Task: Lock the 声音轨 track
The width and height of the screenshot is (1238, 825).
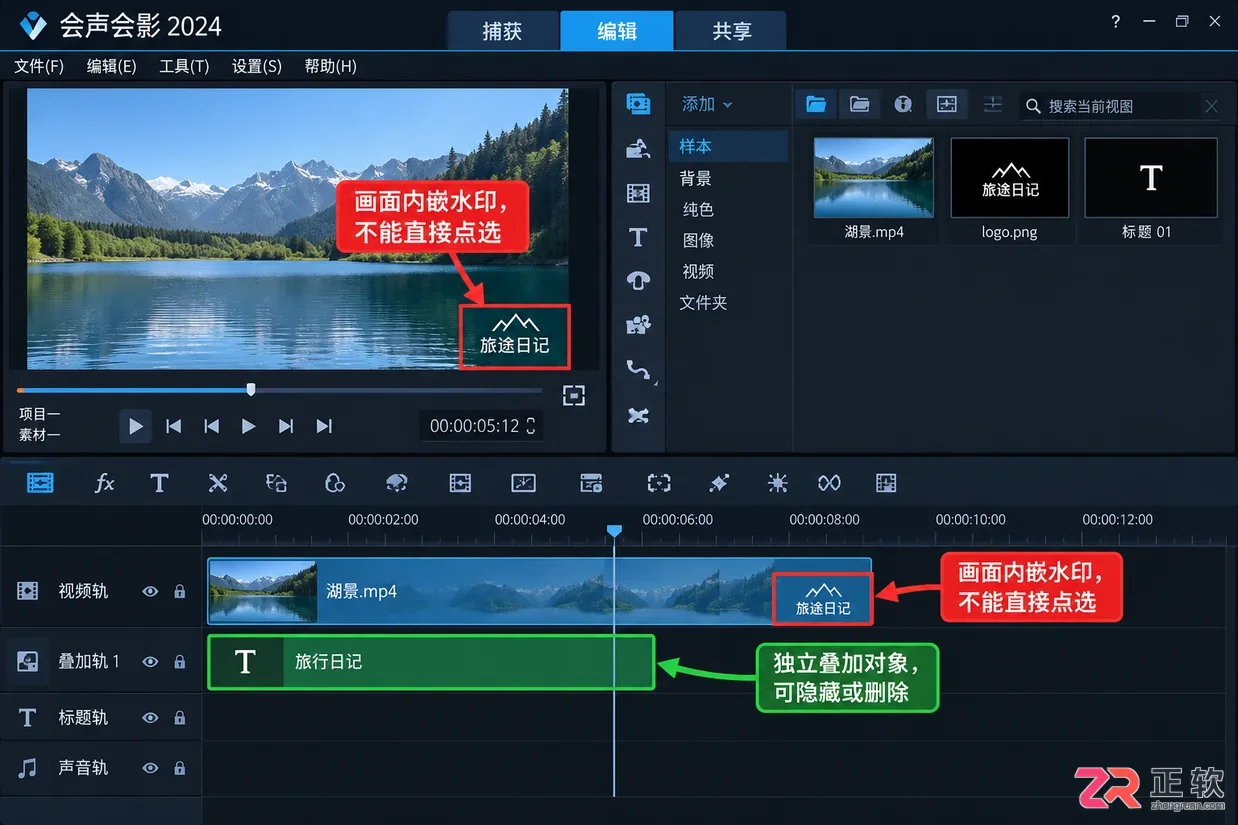Action: click(180, 768)
